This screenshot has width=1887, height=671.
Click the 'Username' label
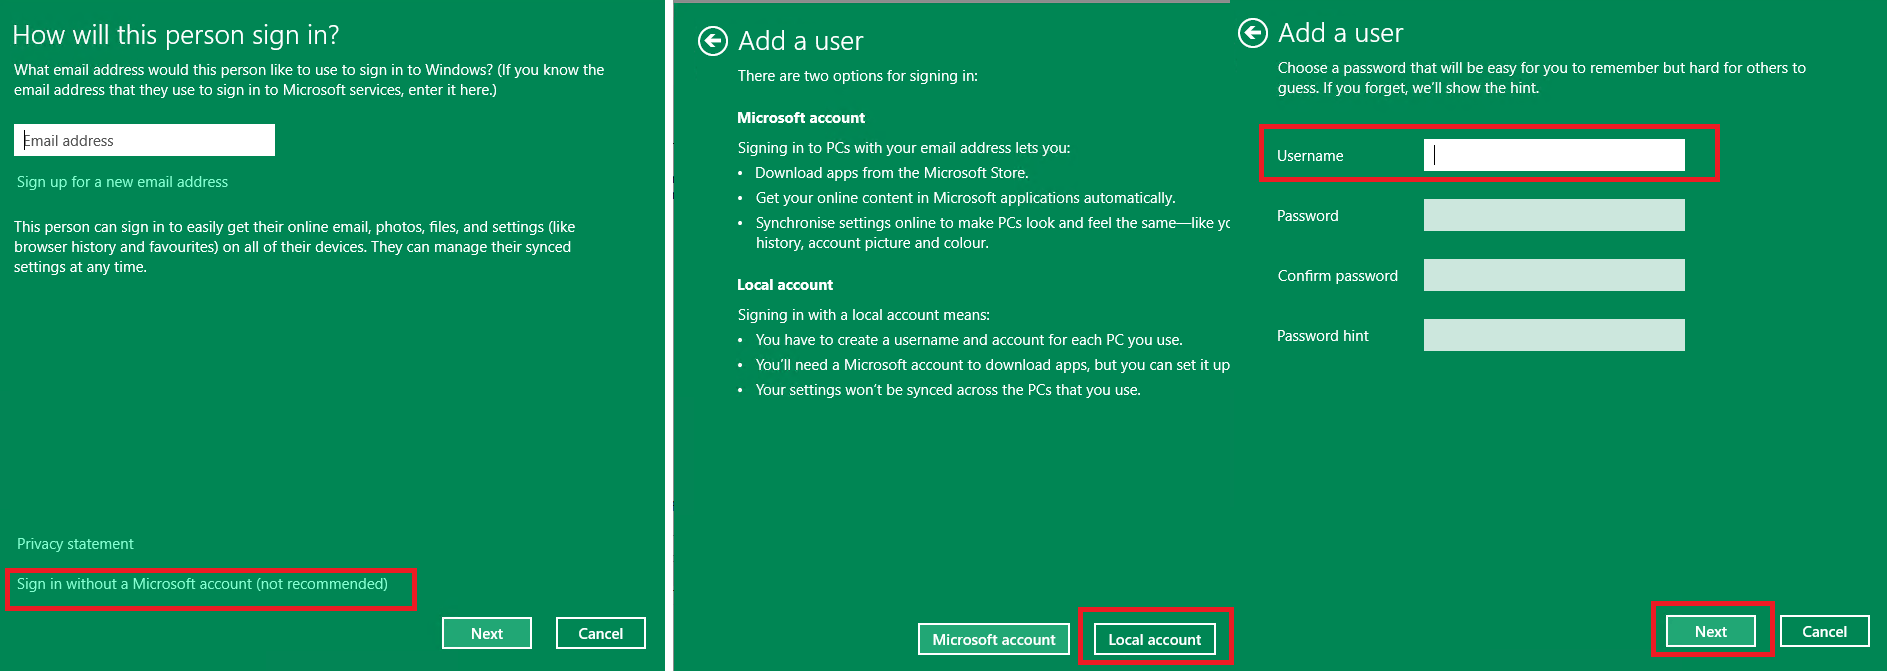(x=1310, y=156)
